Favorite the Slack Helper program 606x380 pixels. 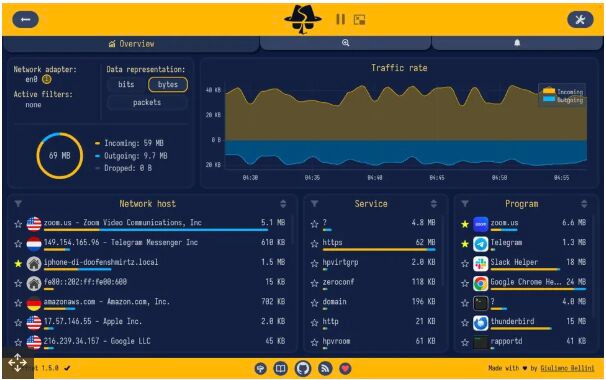pos(465,264)
